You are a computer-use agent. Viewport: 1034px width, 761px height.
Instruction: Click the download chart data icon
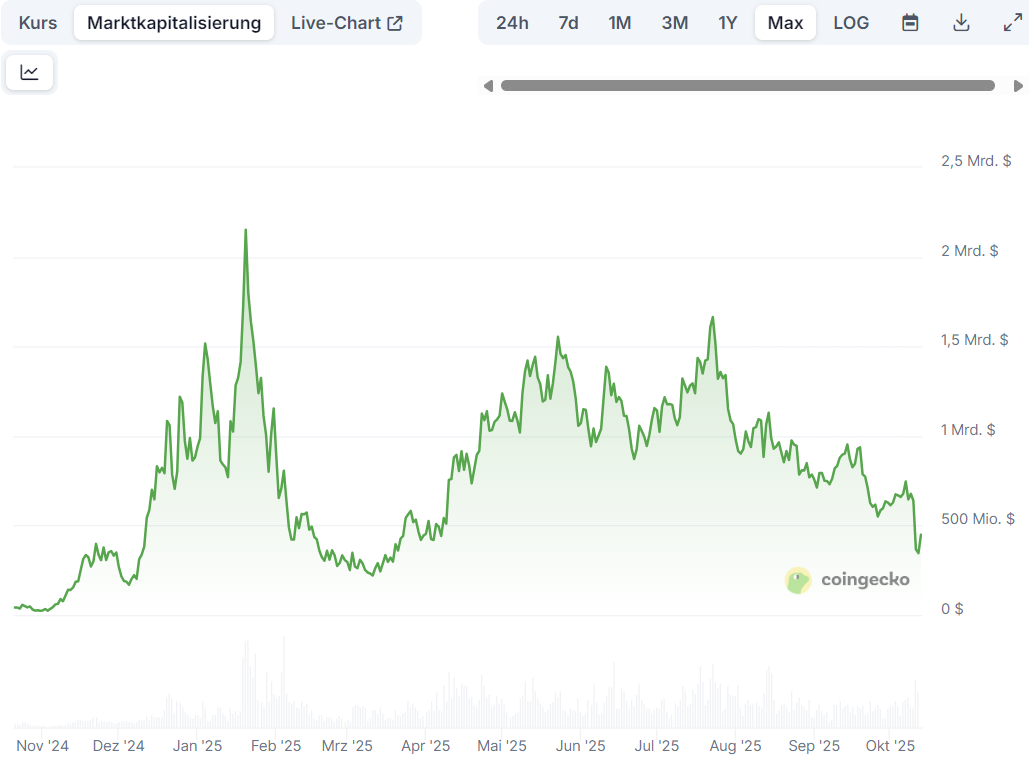point(961,23)
